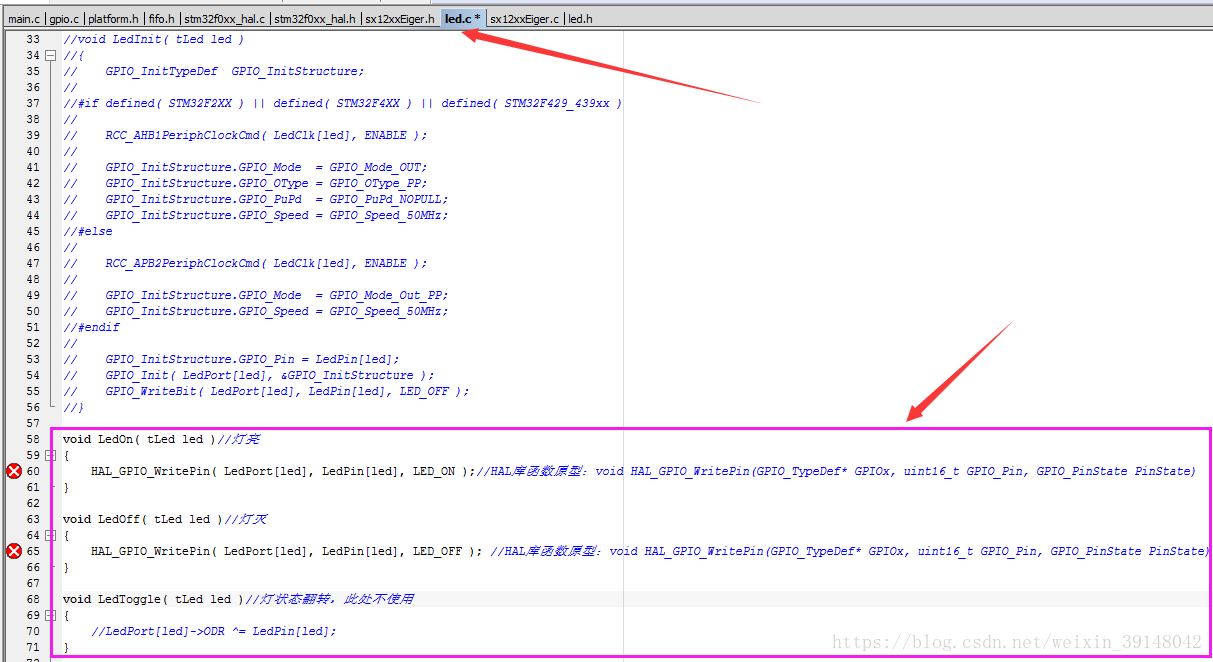Screen dimensions: 1213x662
Task: Click the RCC_AHB1PeriphClockCmd comment line
Action: (x=245, y=135)
